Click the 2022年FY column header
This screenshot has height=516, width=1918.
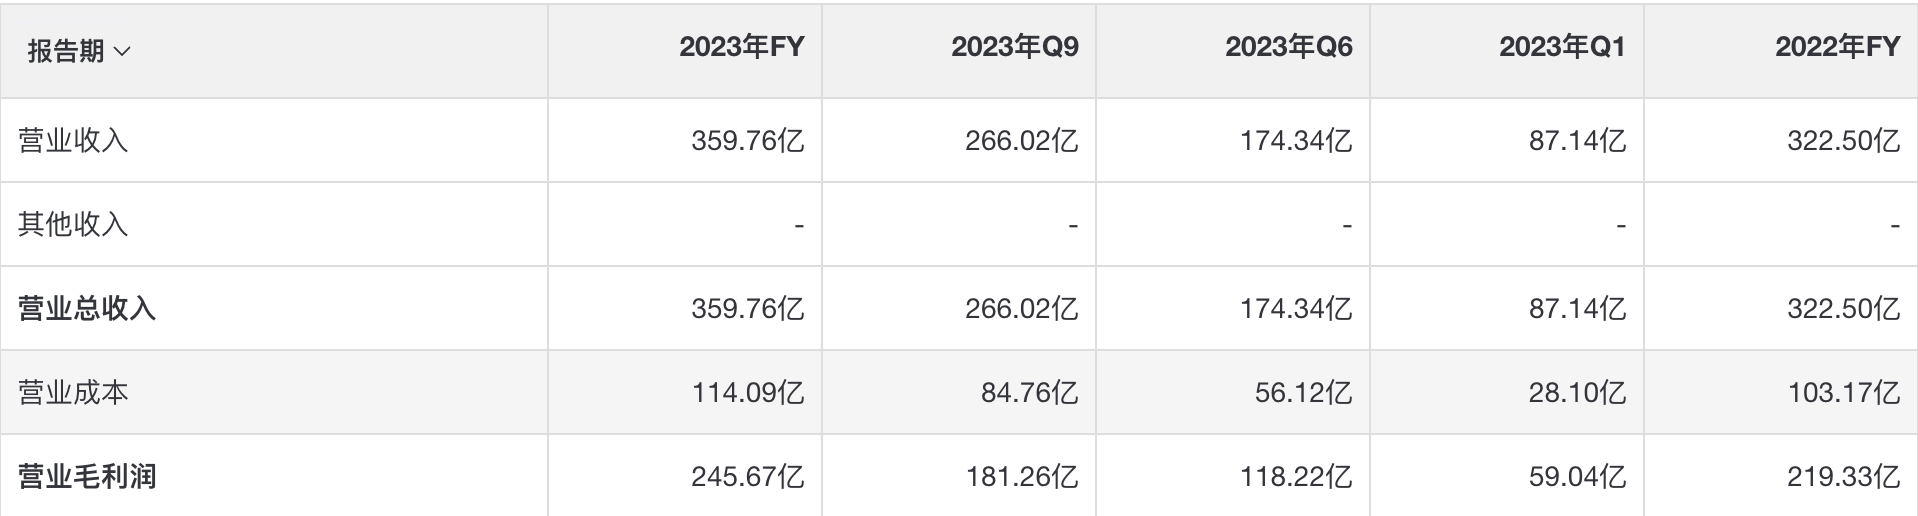pyautogui.click(x=1837, y=47)
